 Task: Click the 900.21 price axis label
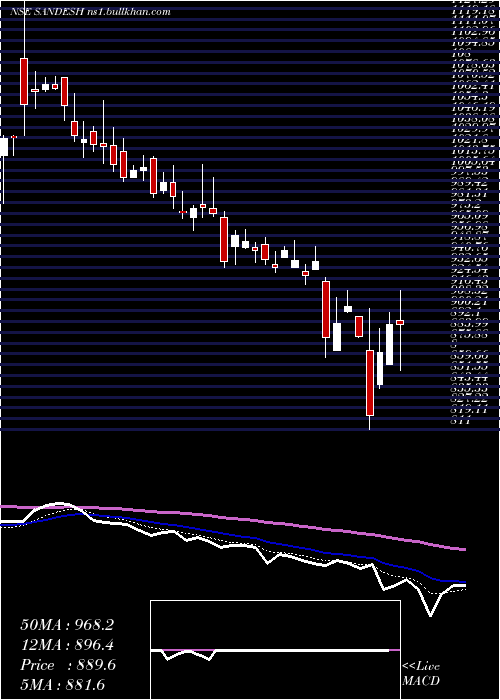click(x=469, y=301)
